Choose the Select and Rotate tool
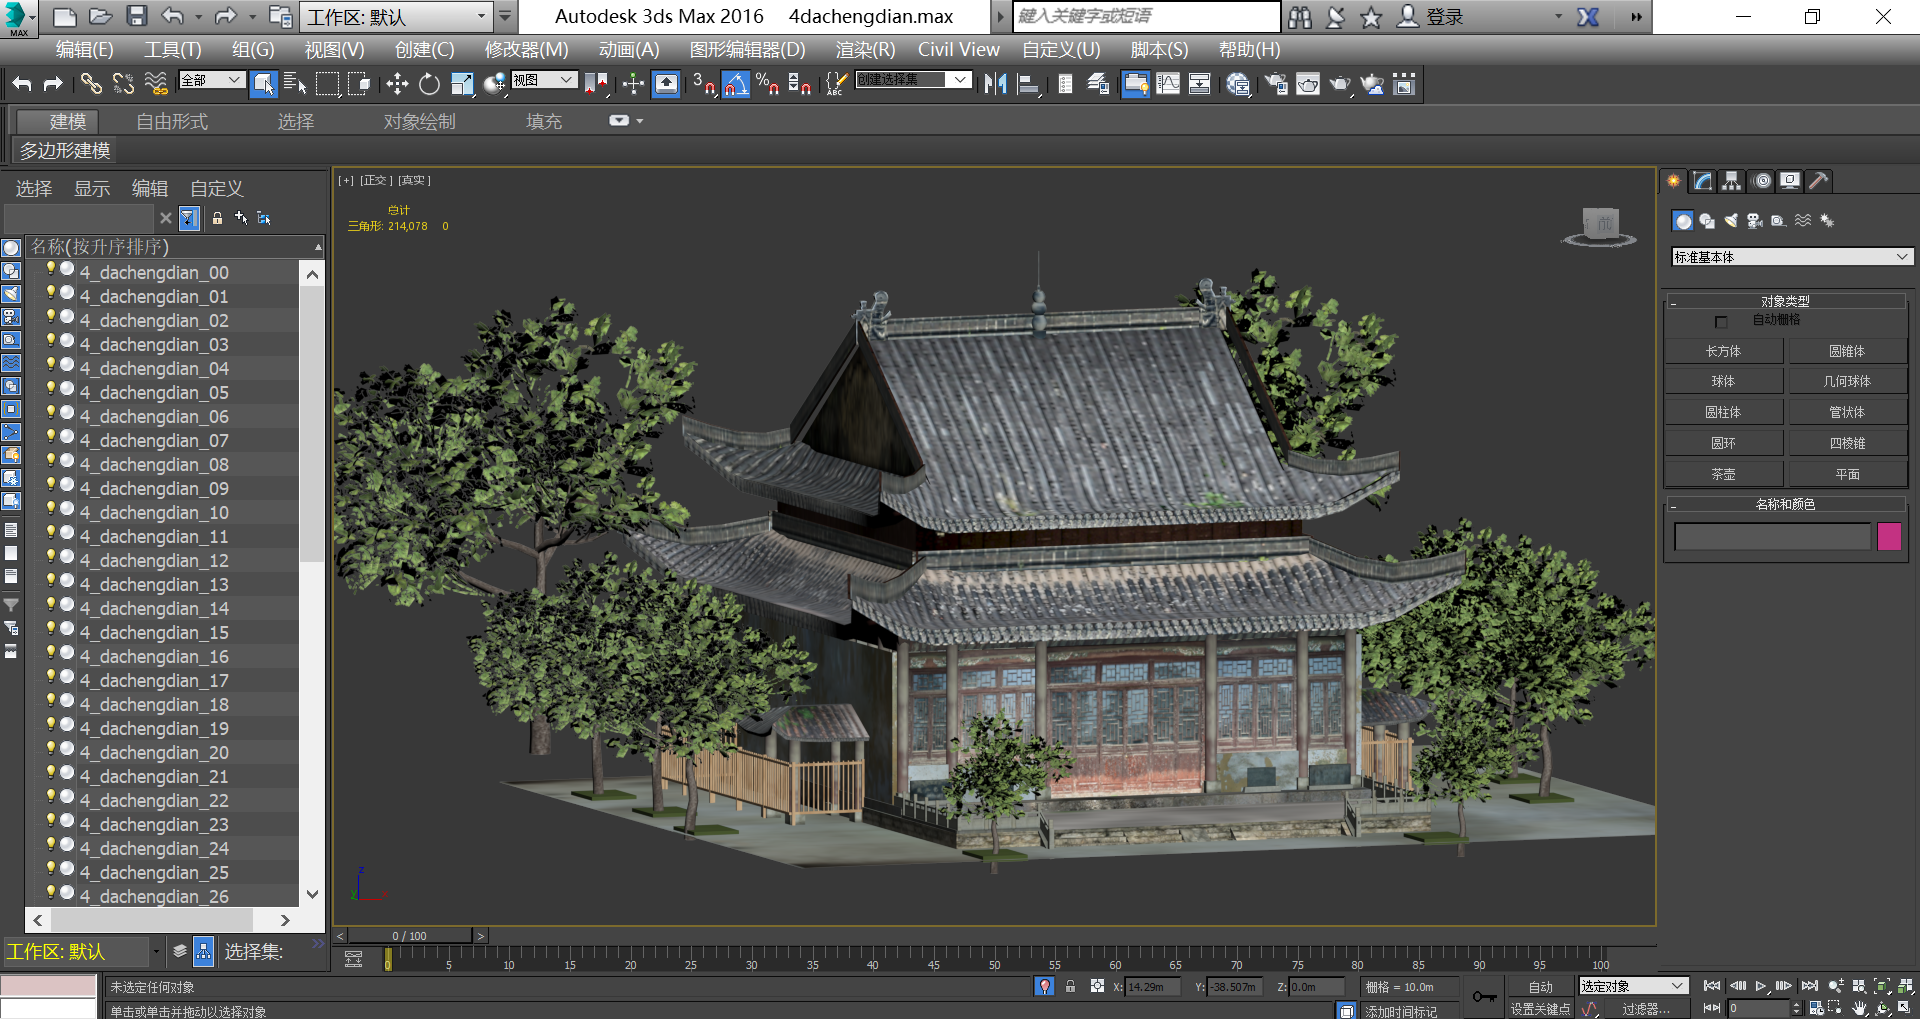This screenshot has height=1019, width=1920. 429,84
